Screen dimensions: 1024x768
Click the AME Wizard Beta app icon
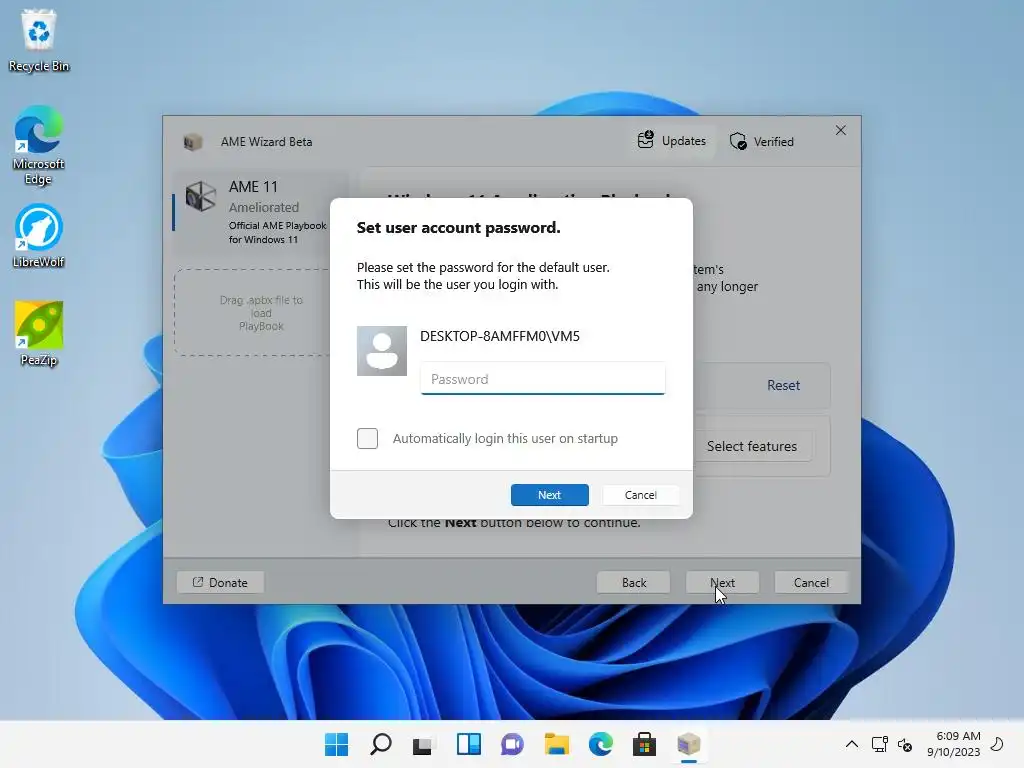click(x=193, y=142)
